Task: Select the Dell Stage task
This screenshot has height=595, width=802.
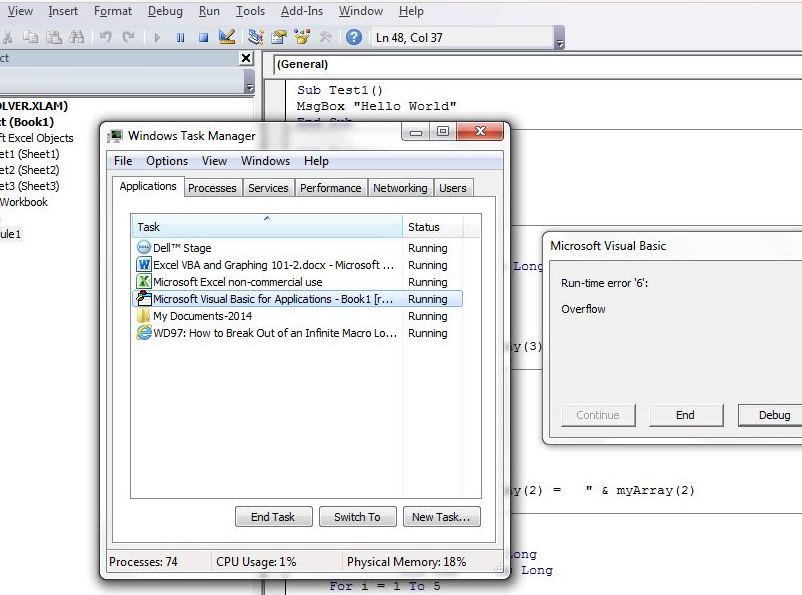Action: (298, 248)
